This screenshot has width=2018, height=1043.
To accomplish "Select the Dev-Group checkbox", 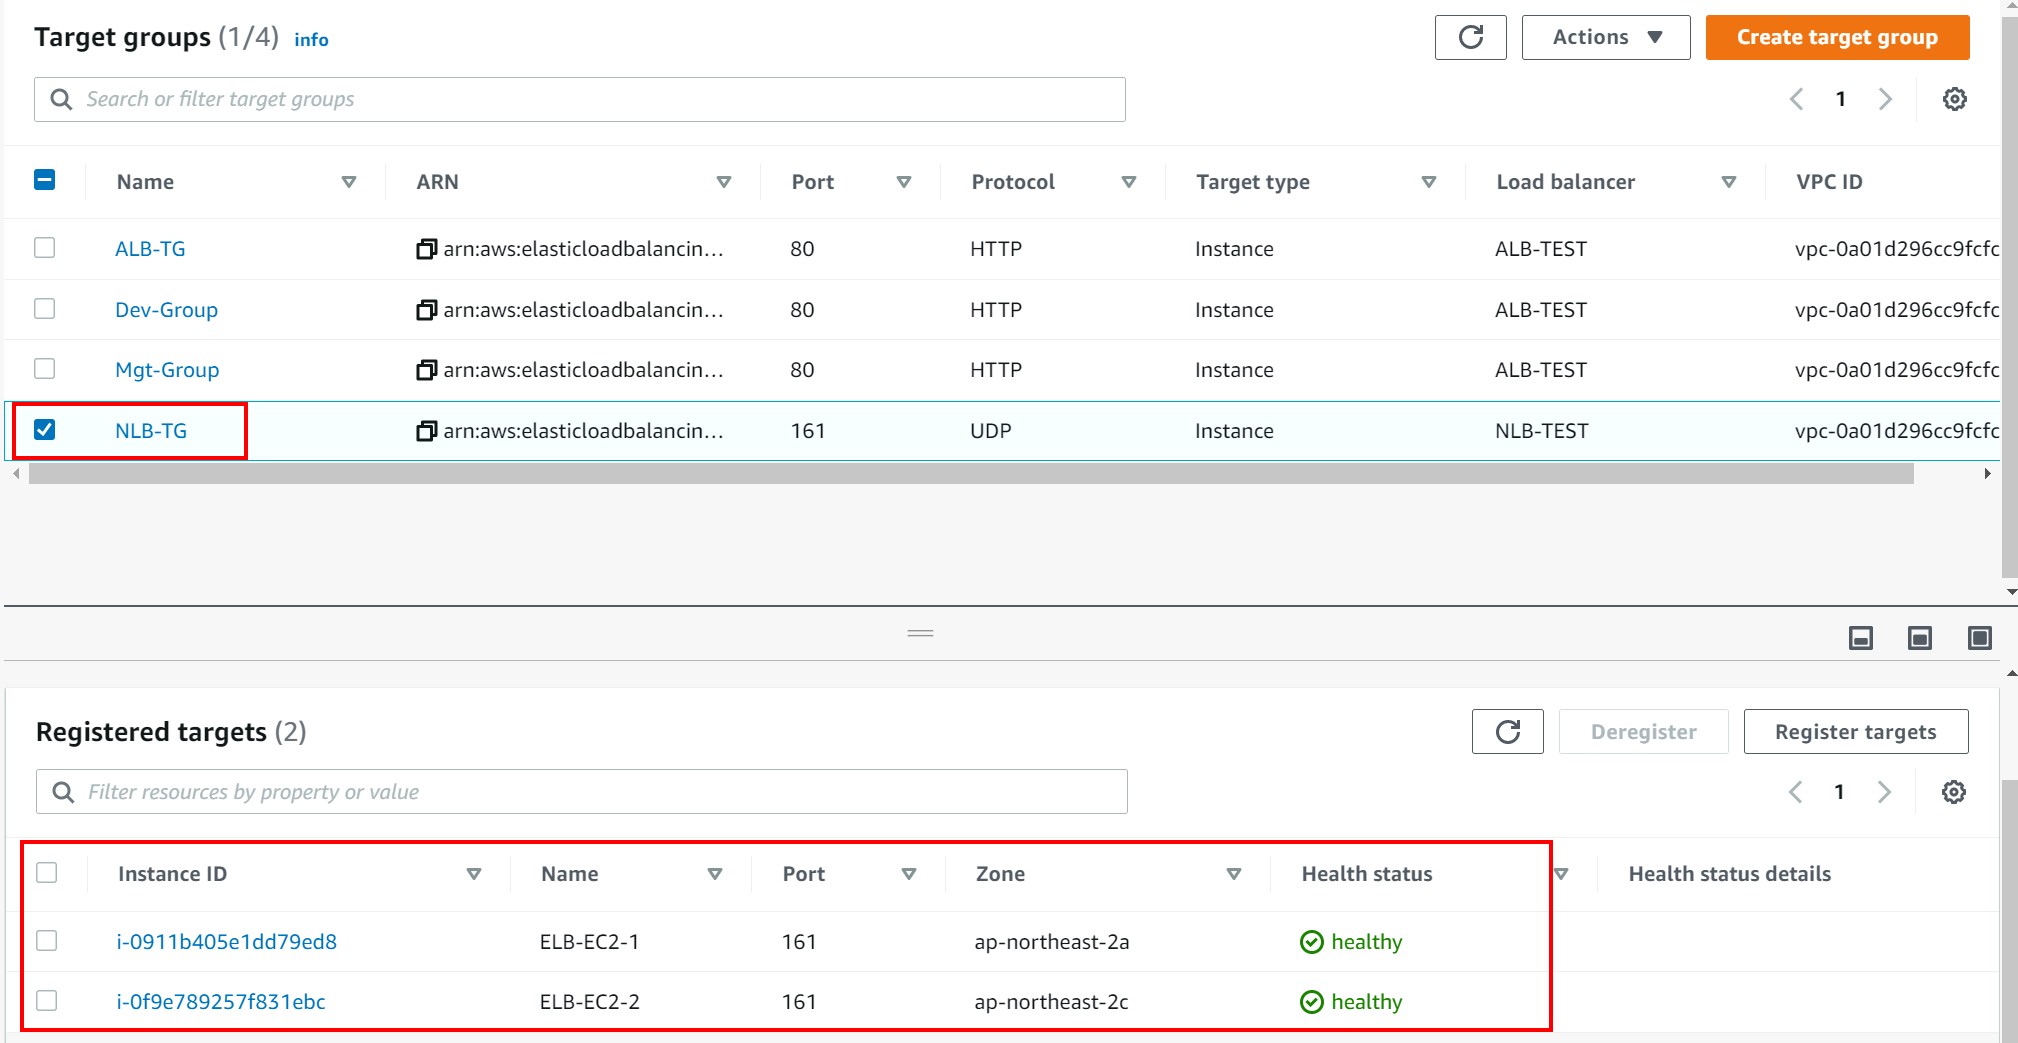I will [x=45, y=308].
